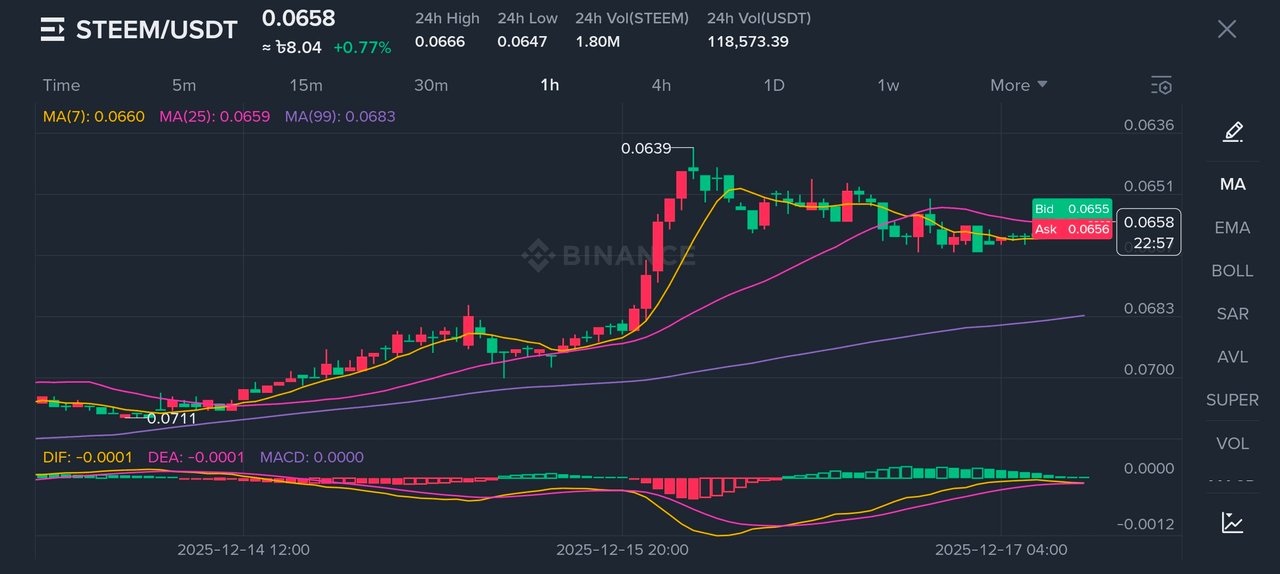1280x574 pixels.
Task: Open the chart type line icon
Action: [x=1233, y=522]
